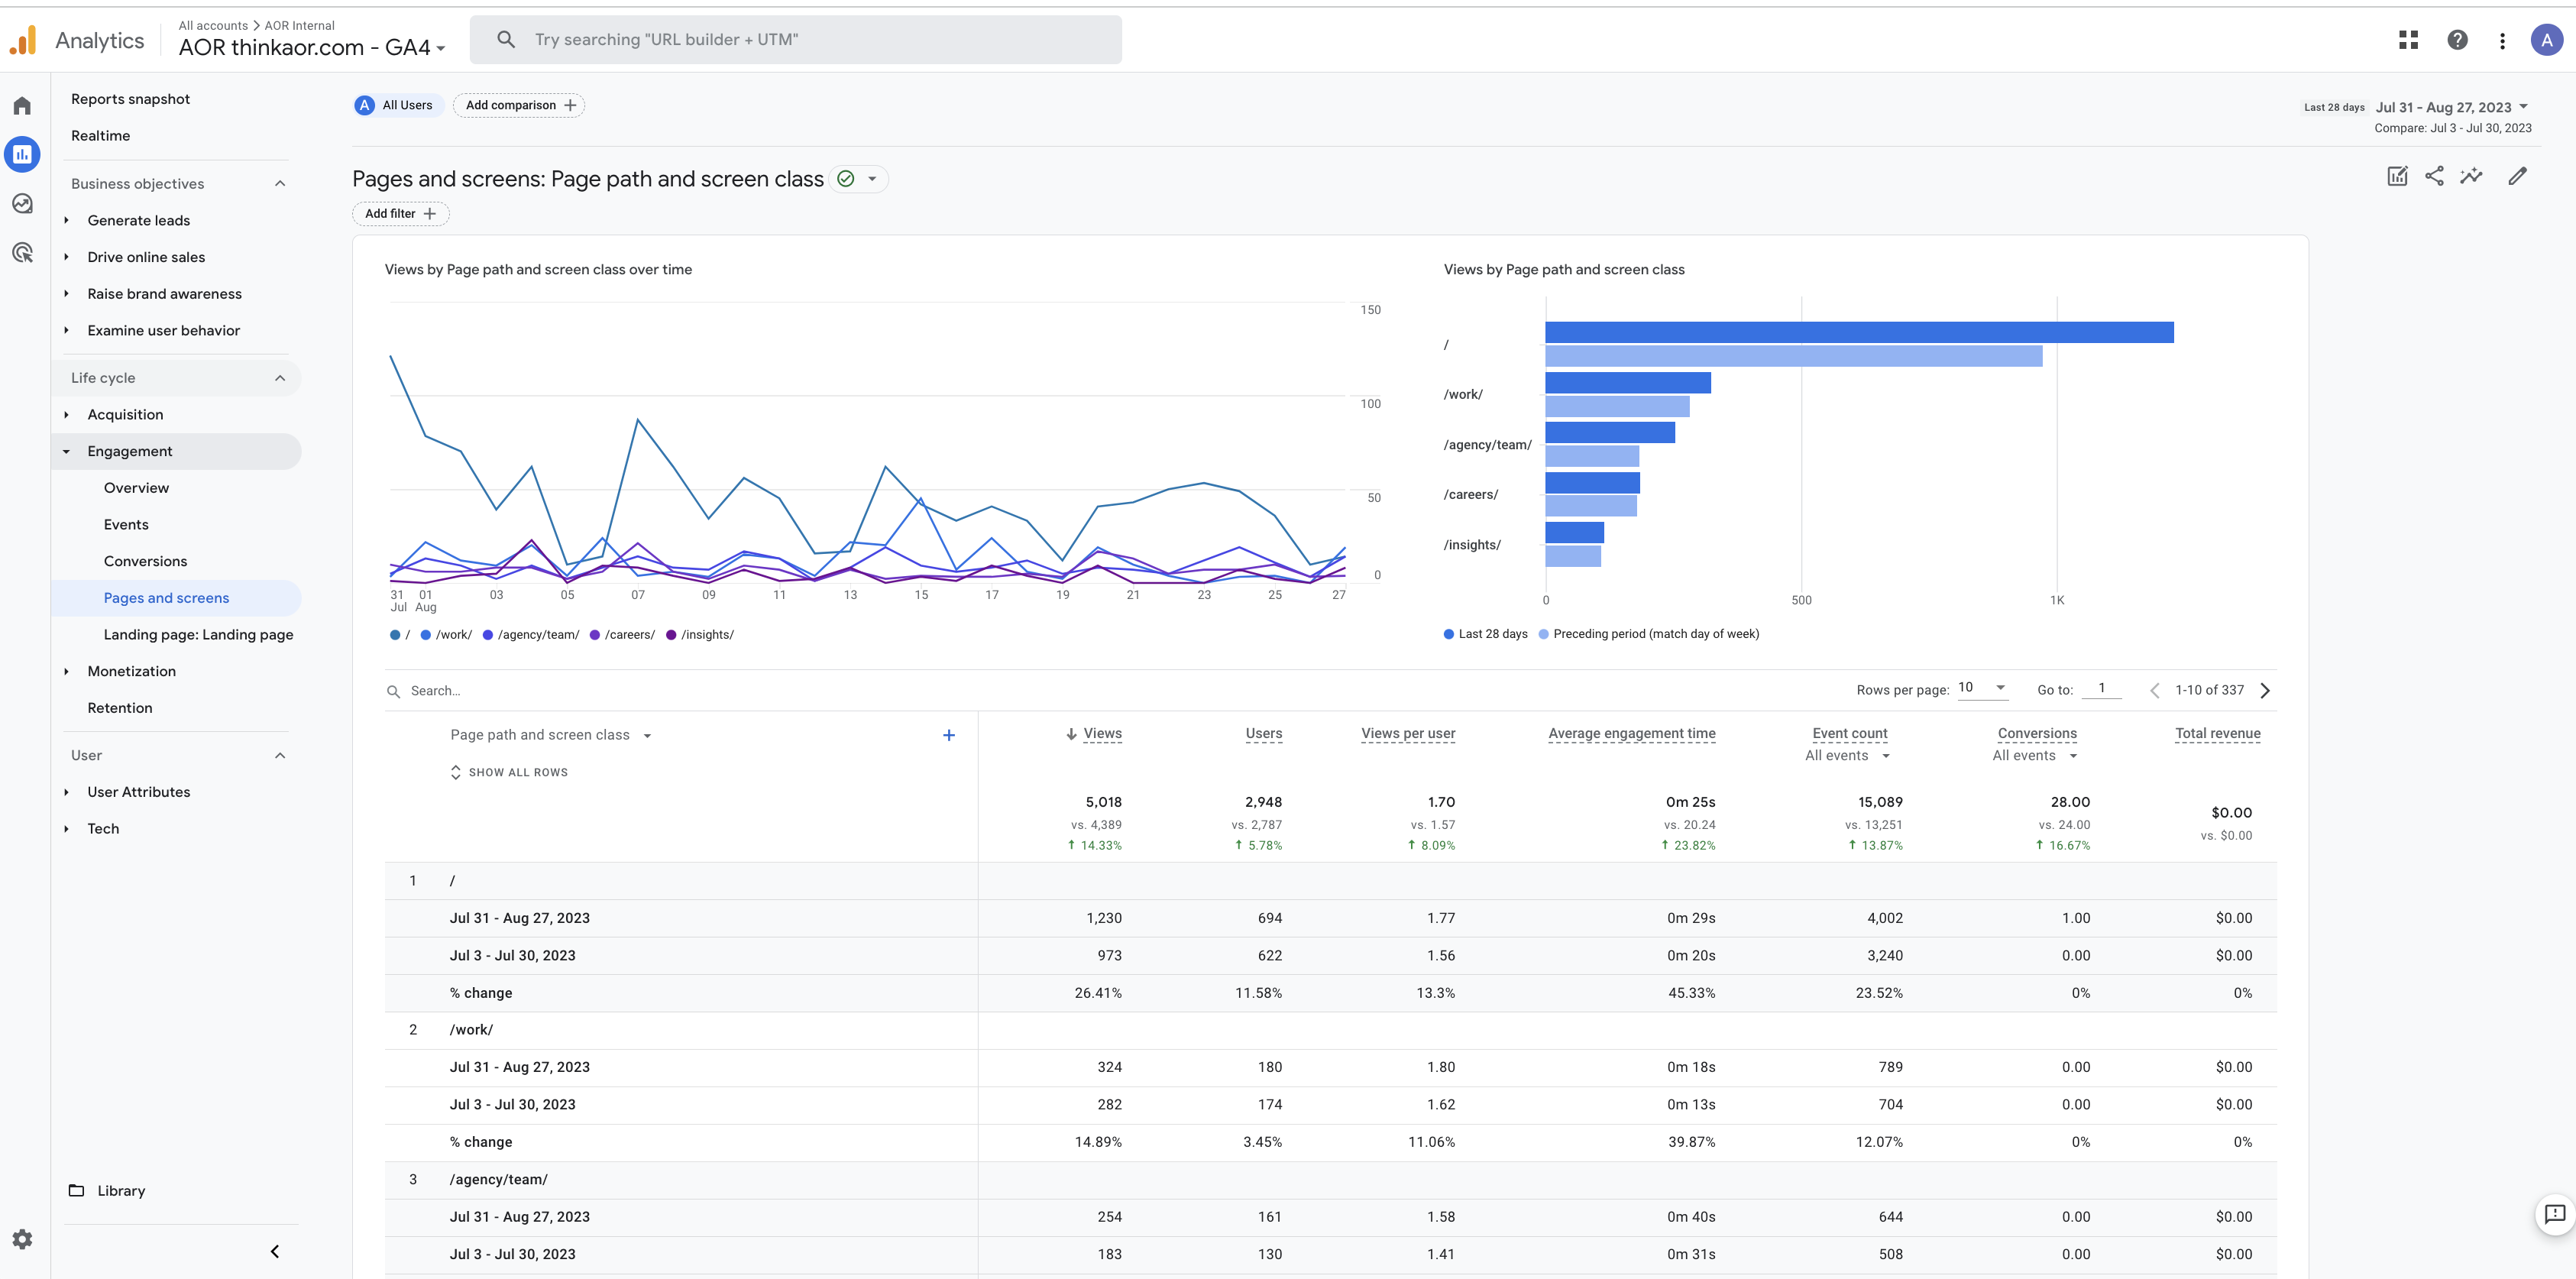Image resolution: width=2576 pixels, height=1279 pixels.
Task: Click SHOW ALL ROWS toggle link
Action: pyautogui.click(x=516, y=772)
